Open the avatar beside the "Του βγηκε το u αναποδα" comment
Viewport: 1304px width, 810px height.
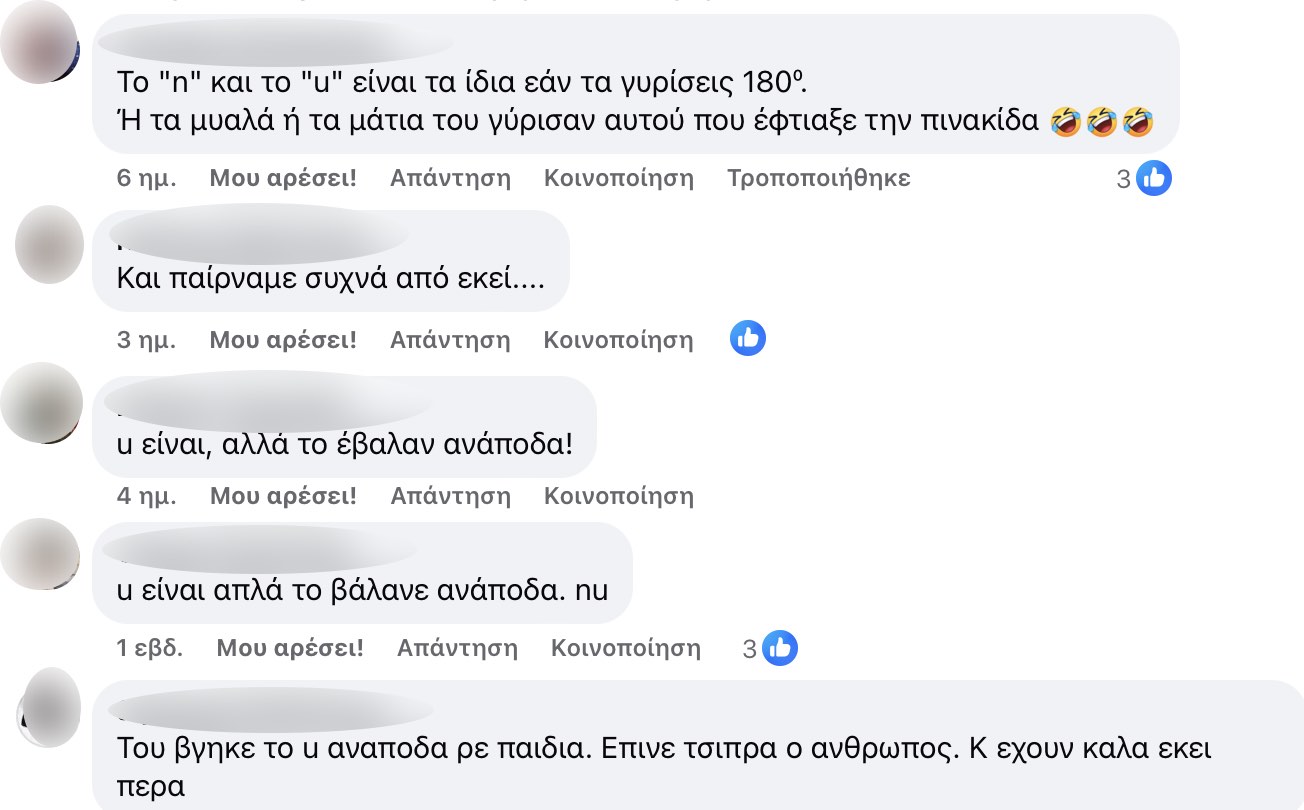coord(50,707)
